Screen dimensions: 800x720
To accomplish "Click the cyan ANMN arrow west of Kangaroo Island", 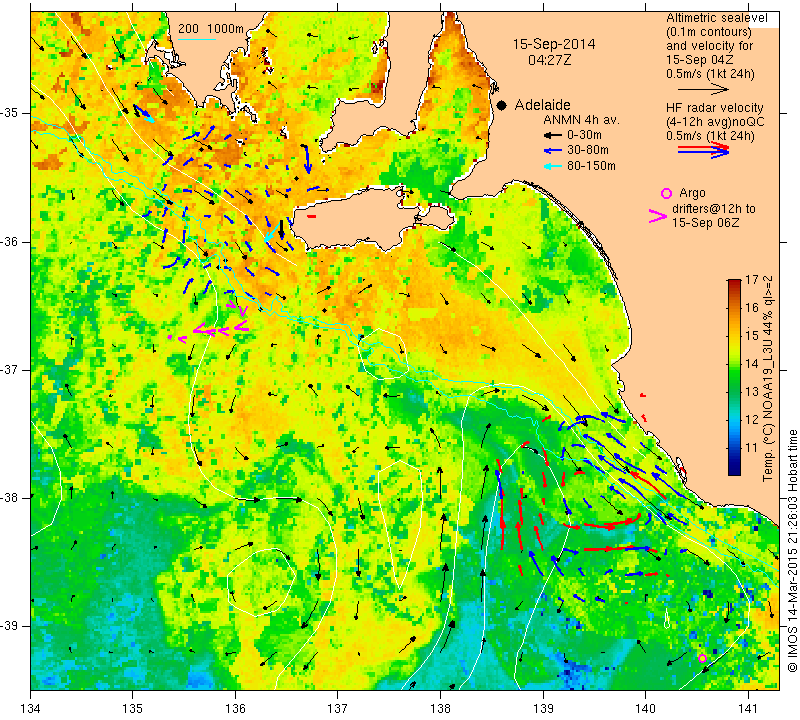I will [271, 232].
